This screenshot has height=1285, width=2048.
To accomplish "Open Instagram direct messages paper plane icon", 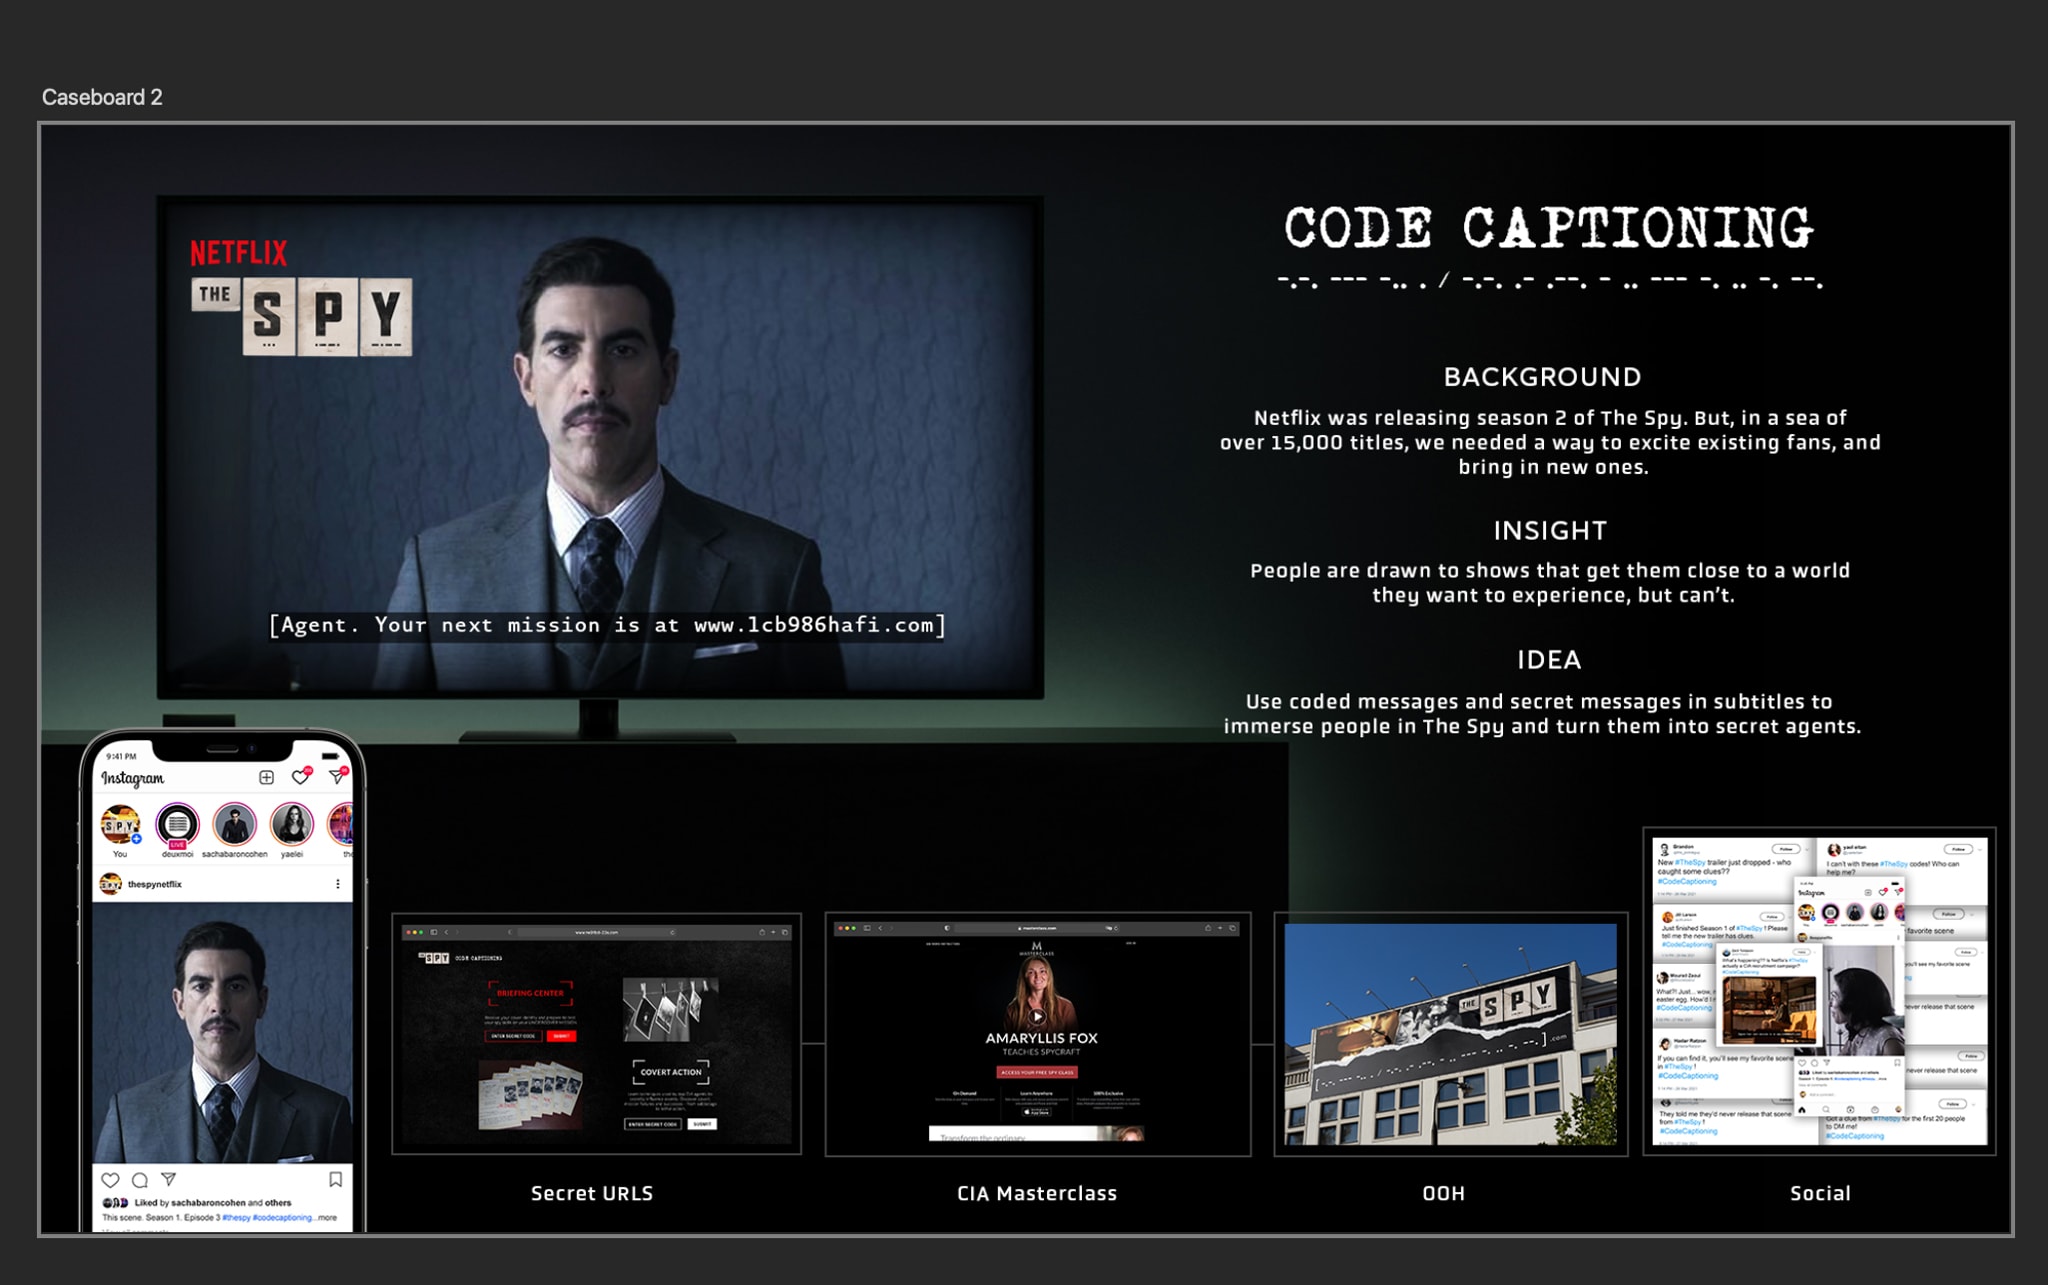I will pyautogui.click(x=337, y=777).
